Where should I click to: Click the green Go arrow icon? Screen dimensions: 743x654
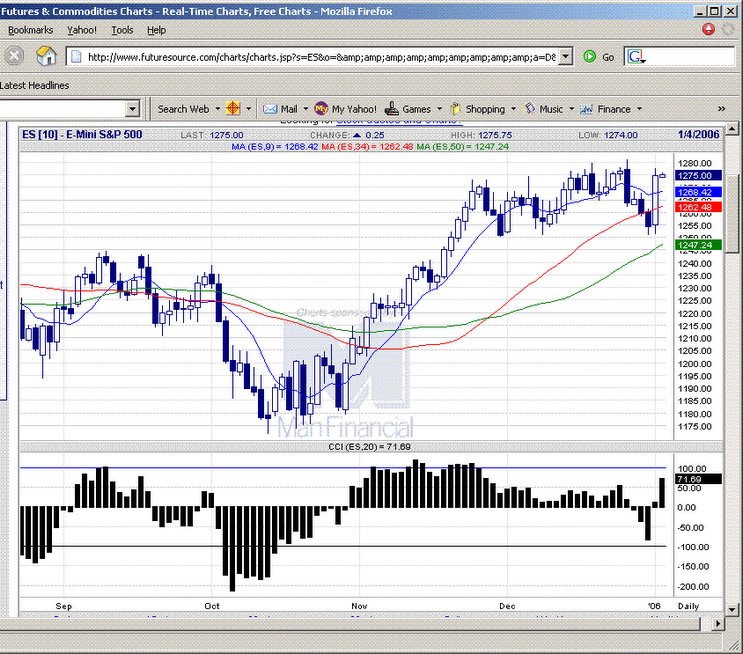[589, 57]
